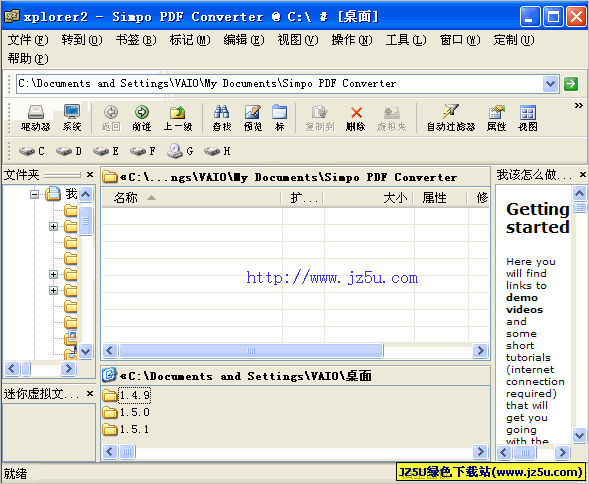Click the folder tree vertical scrollbar thumb
This screenshot has height=484, width=589.
pyautogui.click(x=86, y=221)
